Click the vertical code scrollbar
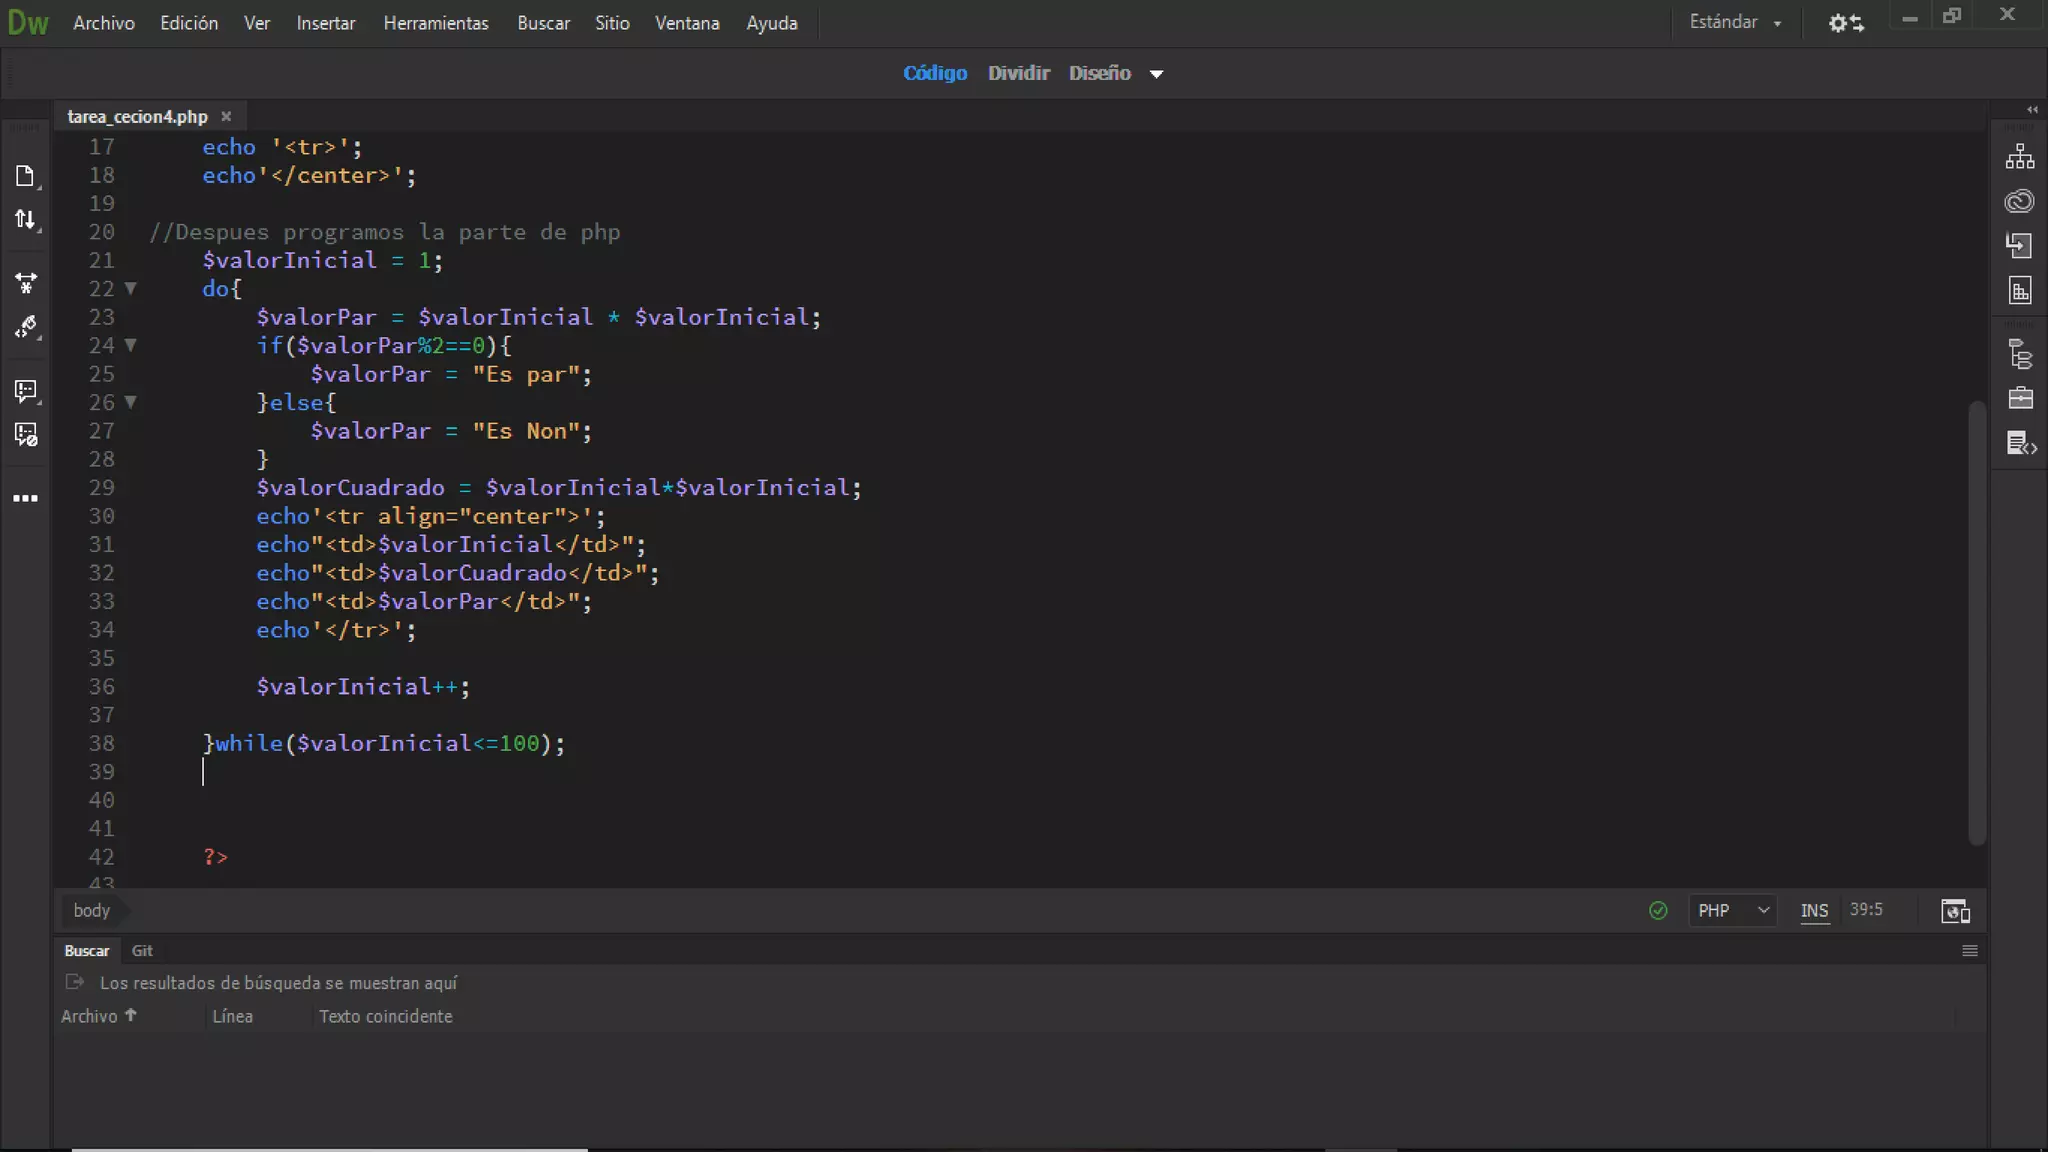The image size is (2048, 1152). pyautogui.click(x=1976, y=620)
